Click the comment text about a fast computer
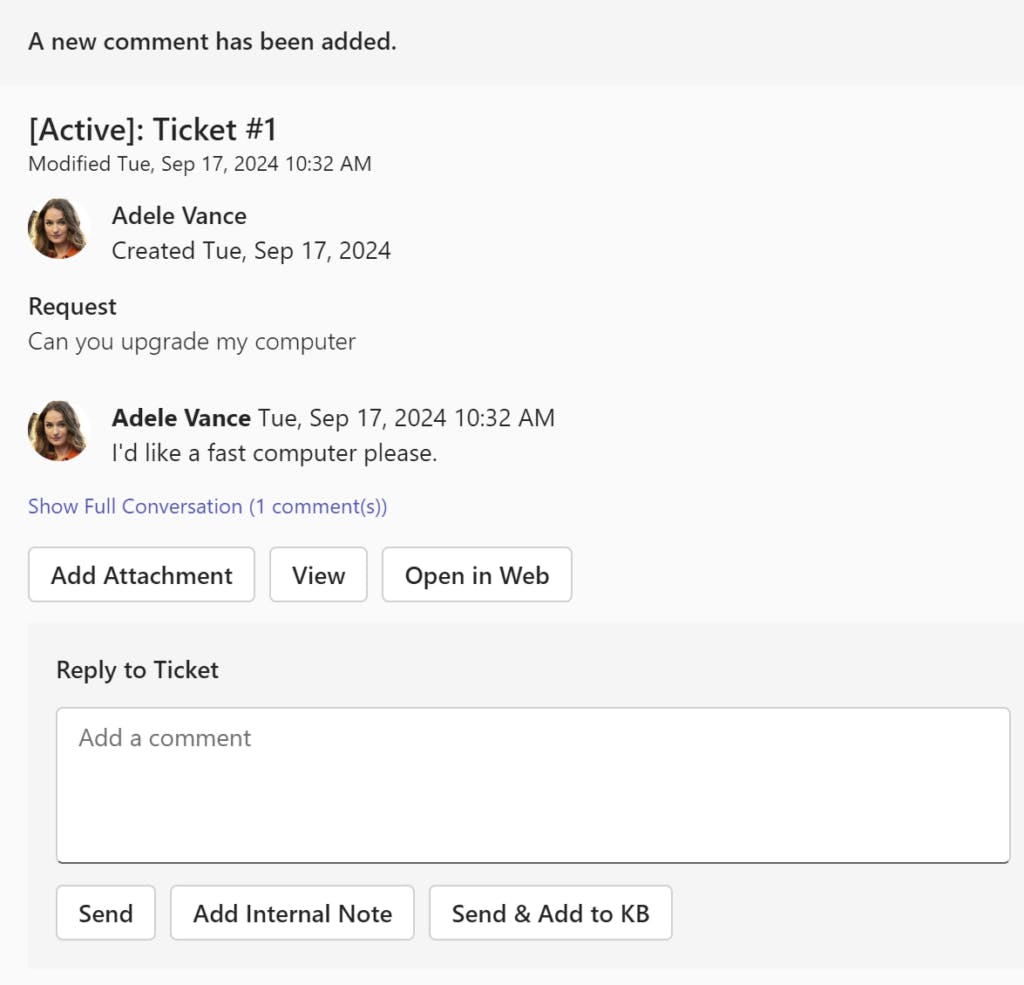This screenshot has height=985, width=1024. pyautogui.click(x=274, y=452)
